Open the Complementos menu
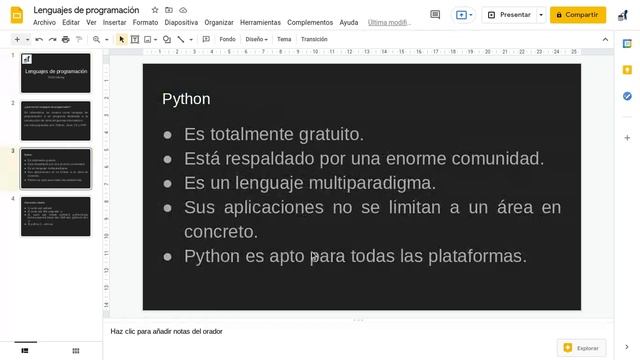The height and width of the screenshot is (360, 640). click(x=310, y=22)
